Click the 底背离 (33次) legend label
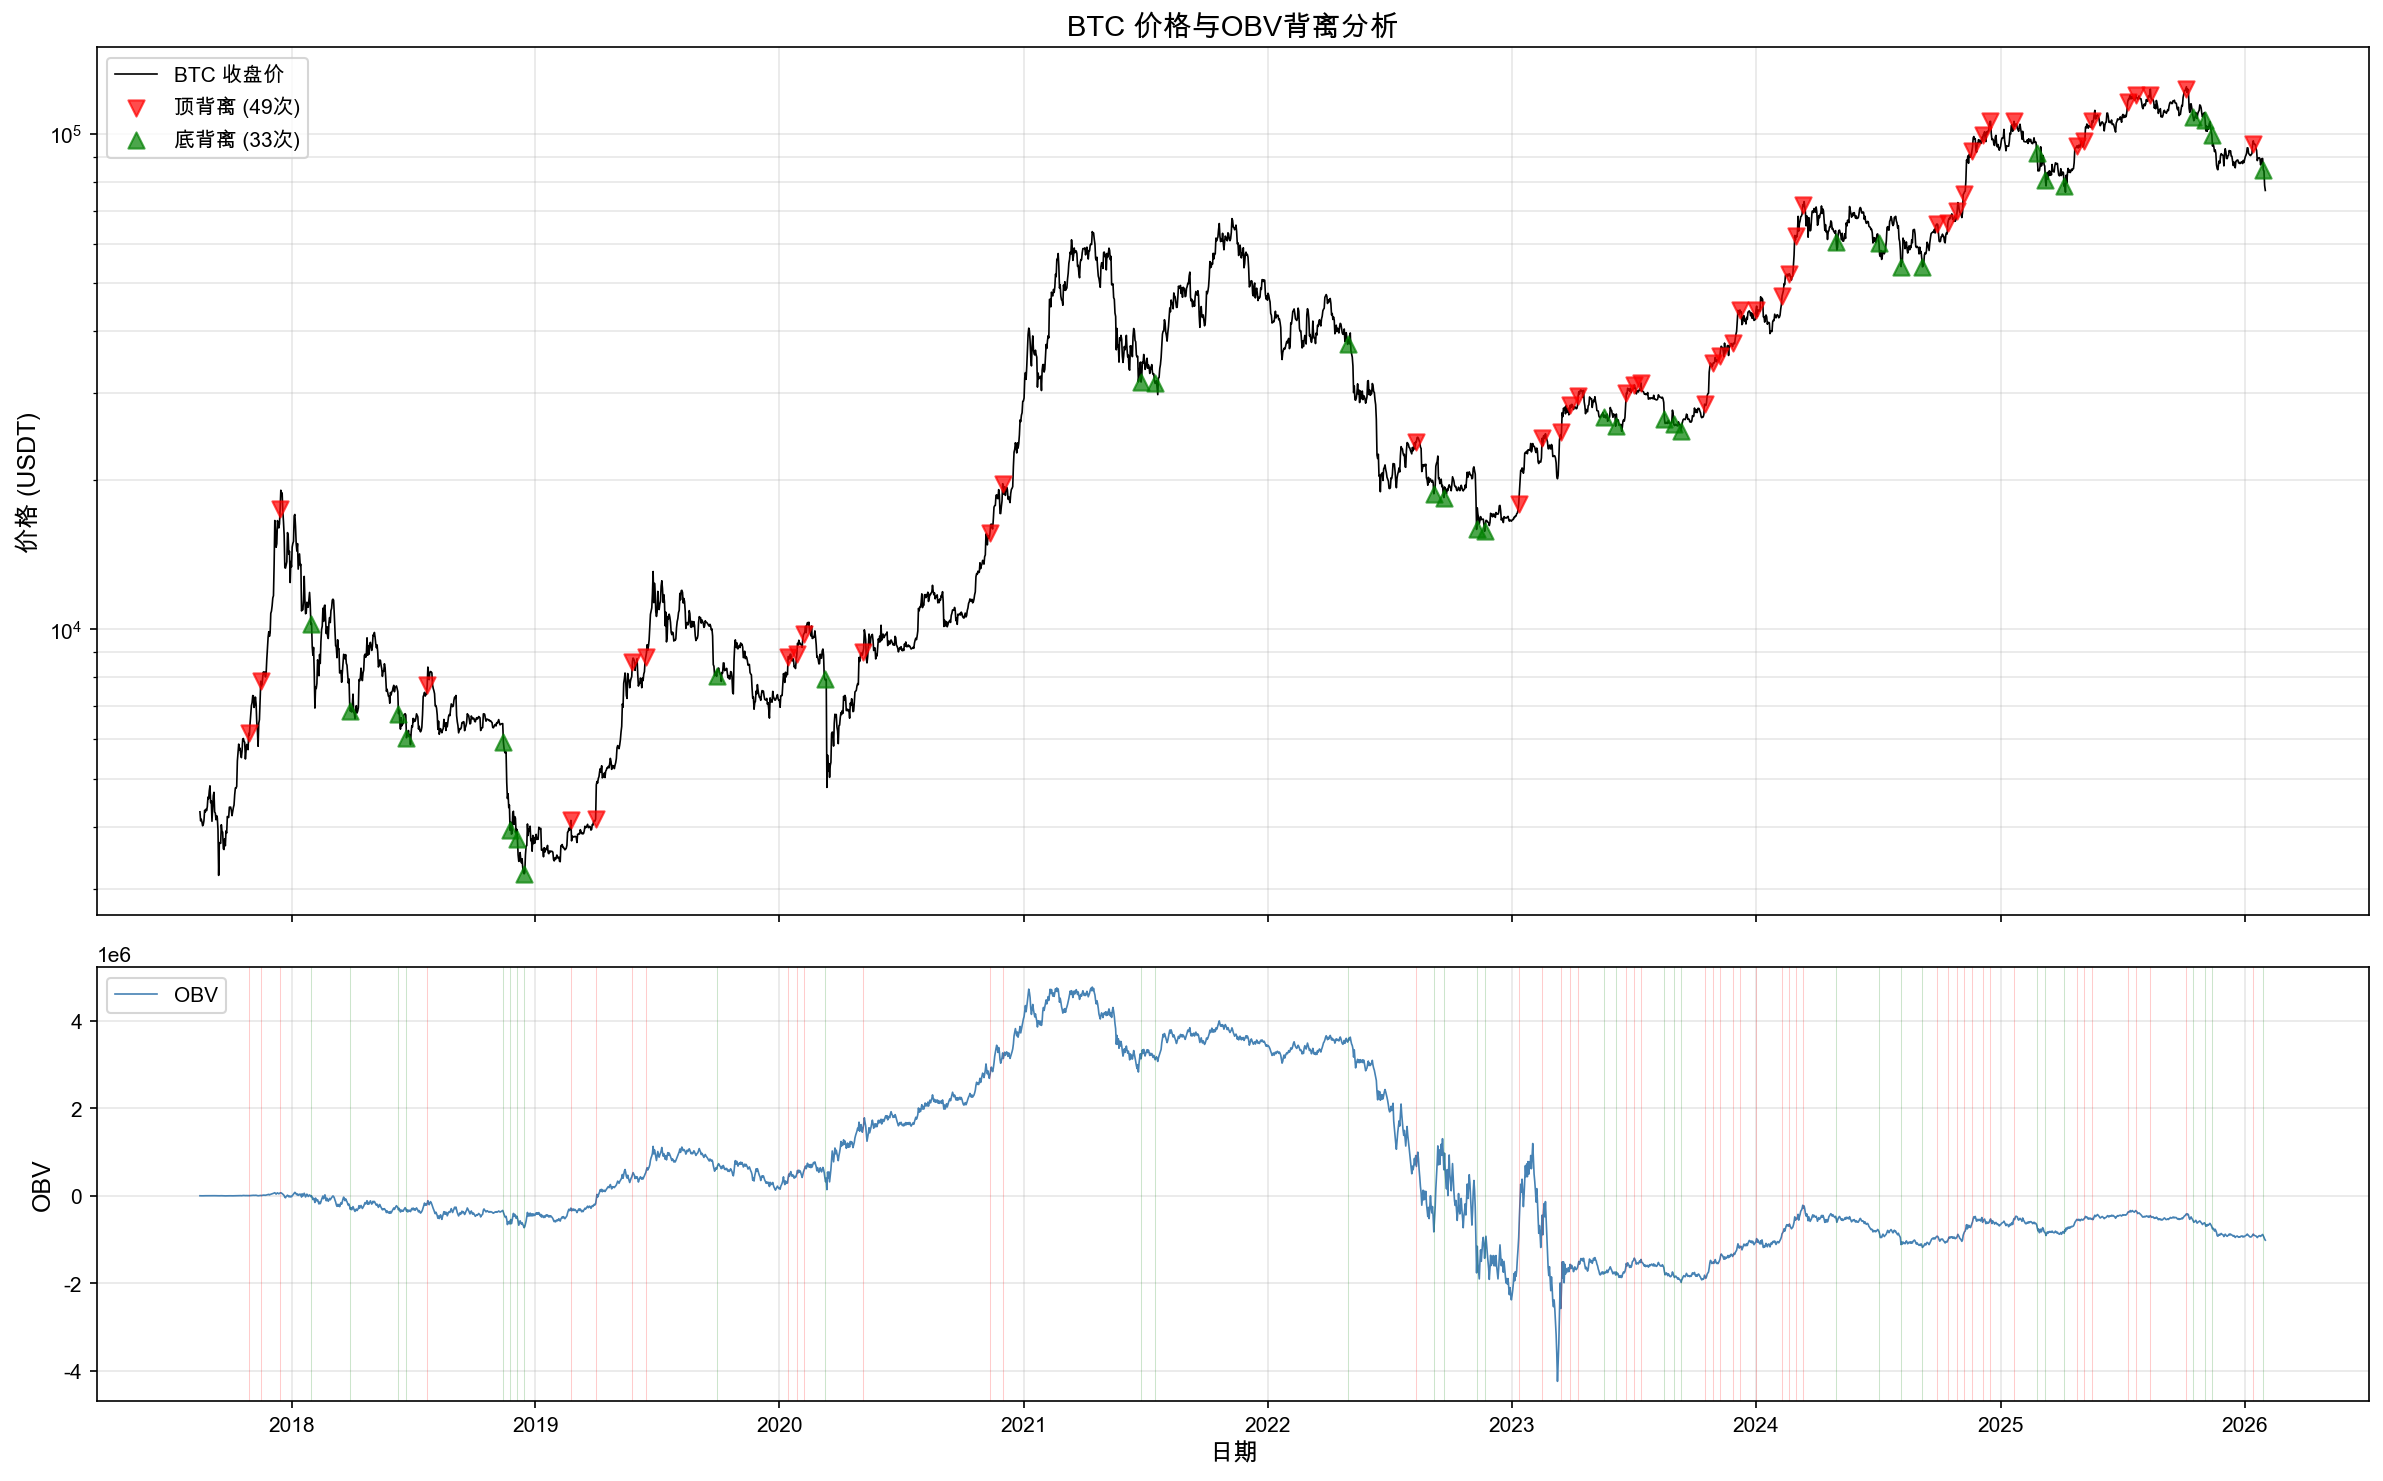Screen dimensions: 2383x1481 tap(236, 140)
